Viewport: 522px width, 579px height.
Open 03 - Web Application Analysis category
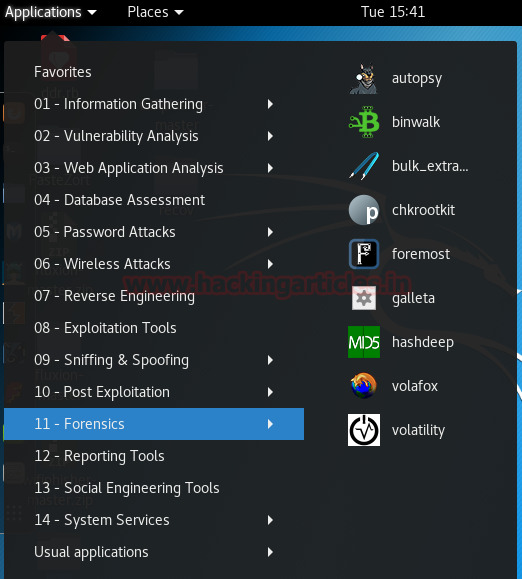tap(154, 168)
